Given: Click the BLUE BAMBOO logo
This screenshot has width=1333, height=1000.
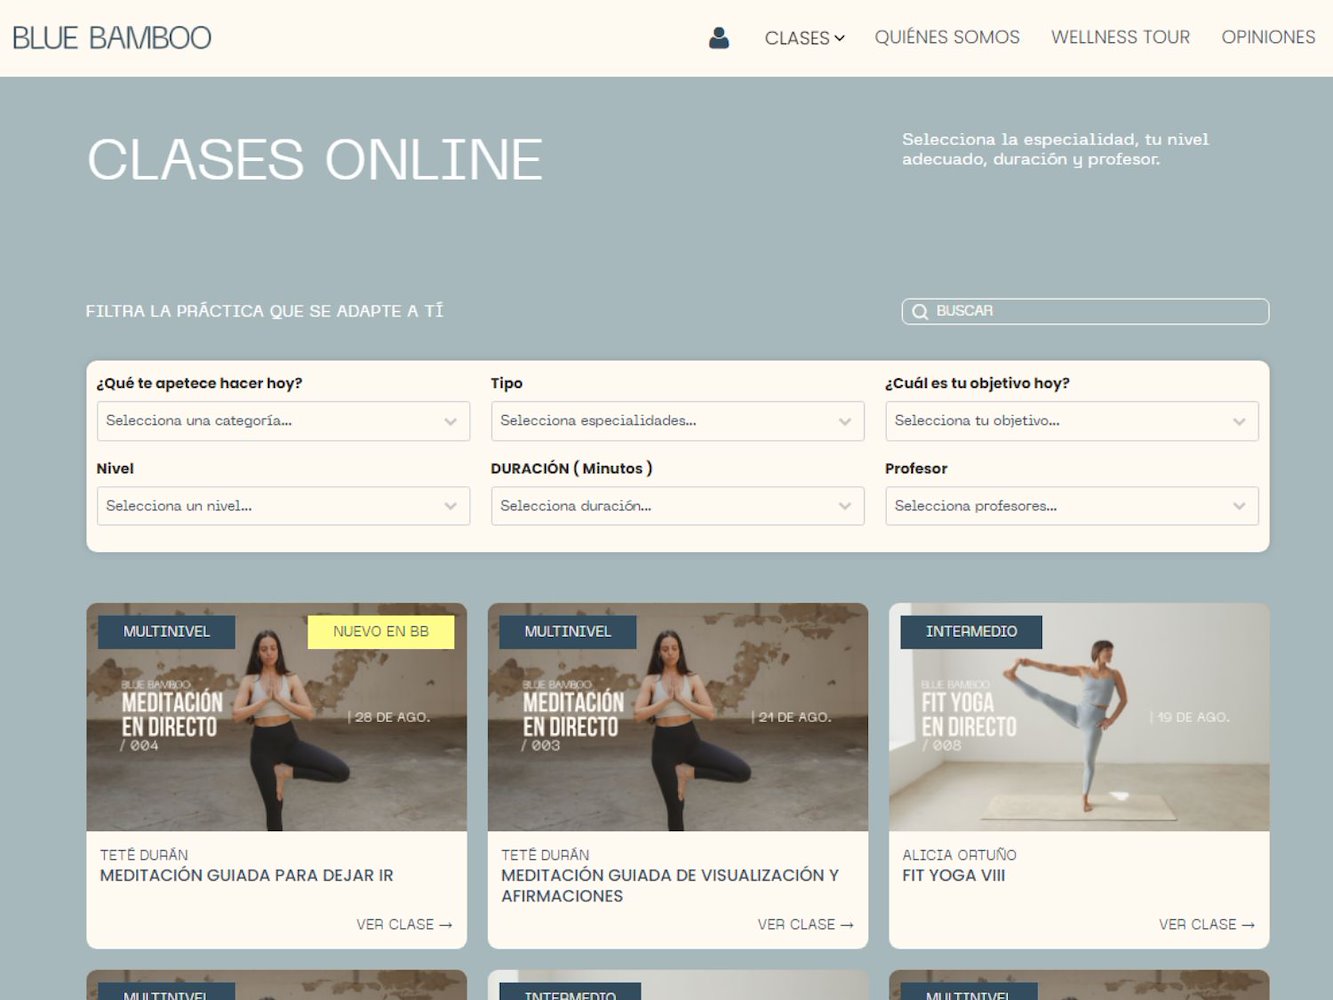Looking at the screenshot, I should (112, 38).
